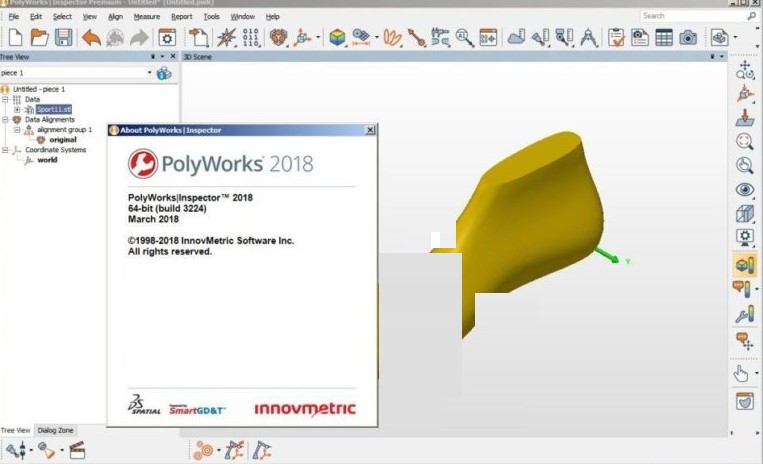Click the orange petals cross-section icon

[x=392, y=37]
